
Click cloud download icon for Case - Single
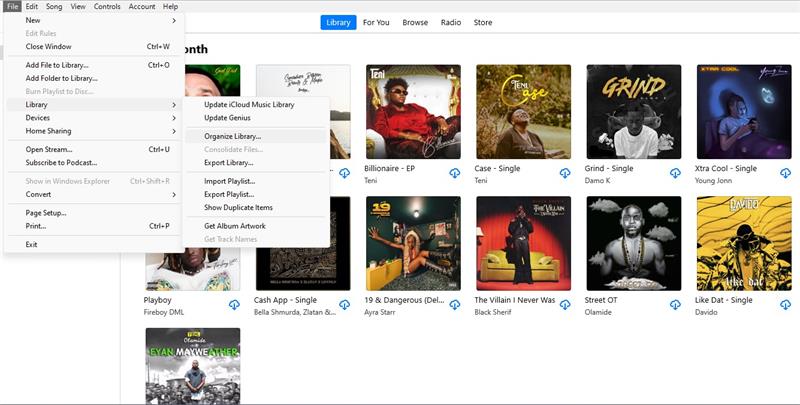click(x=565, y=173)
